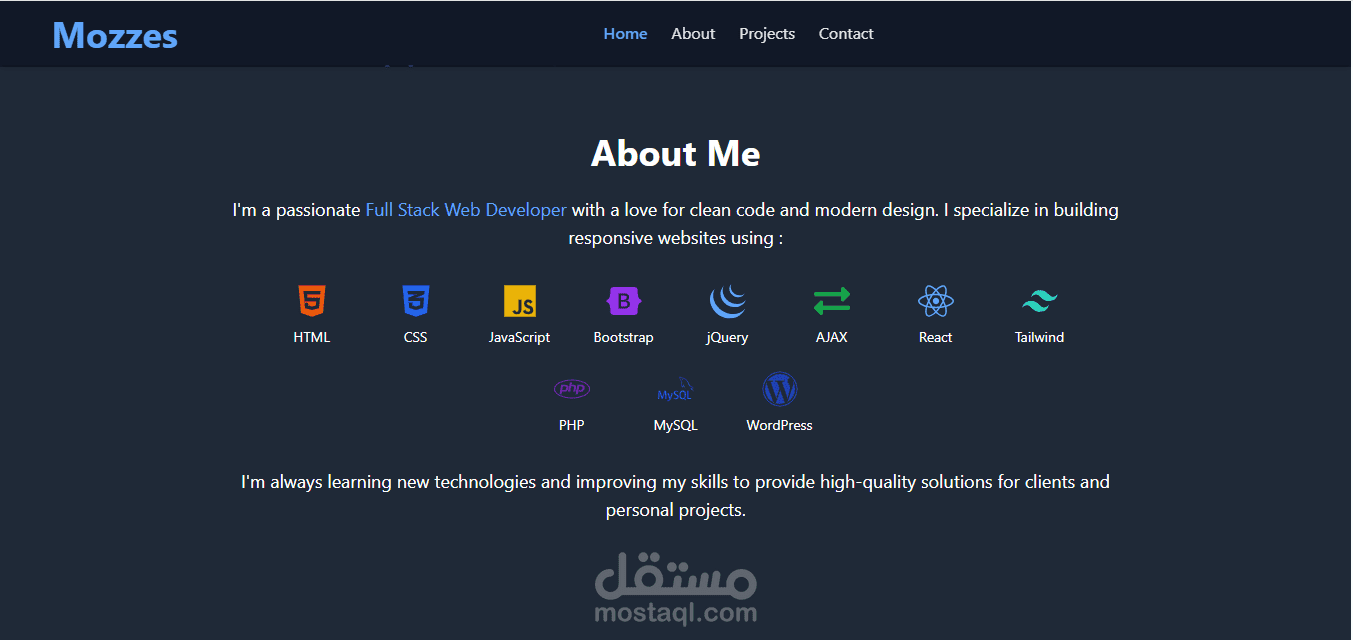Click the About Me heading
Screen dimensions: 1353x640
pos(676,153)
